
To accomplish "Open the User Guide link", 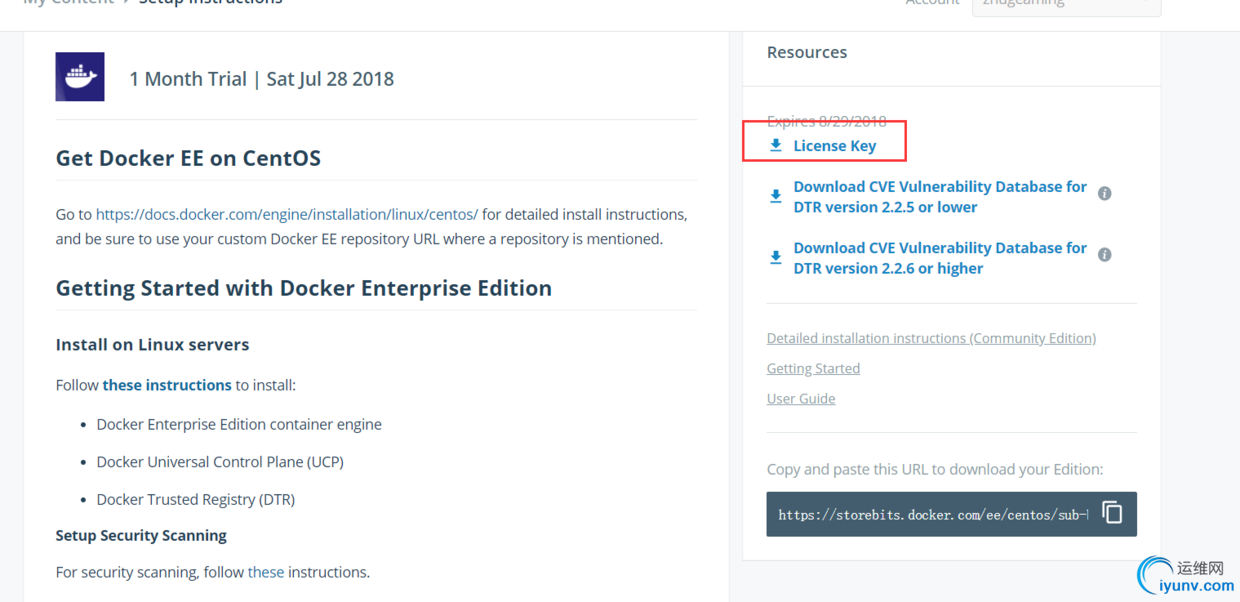I will [801, 398].
